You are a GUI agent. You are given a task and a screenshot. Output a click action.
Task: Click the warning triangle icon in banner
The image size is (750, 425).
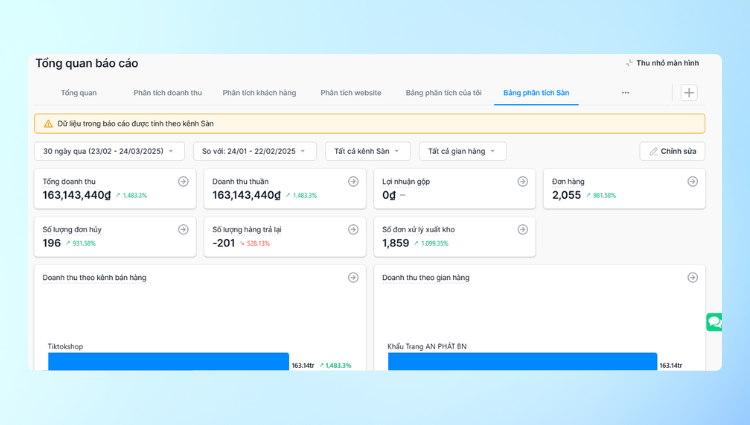point(48,124)
